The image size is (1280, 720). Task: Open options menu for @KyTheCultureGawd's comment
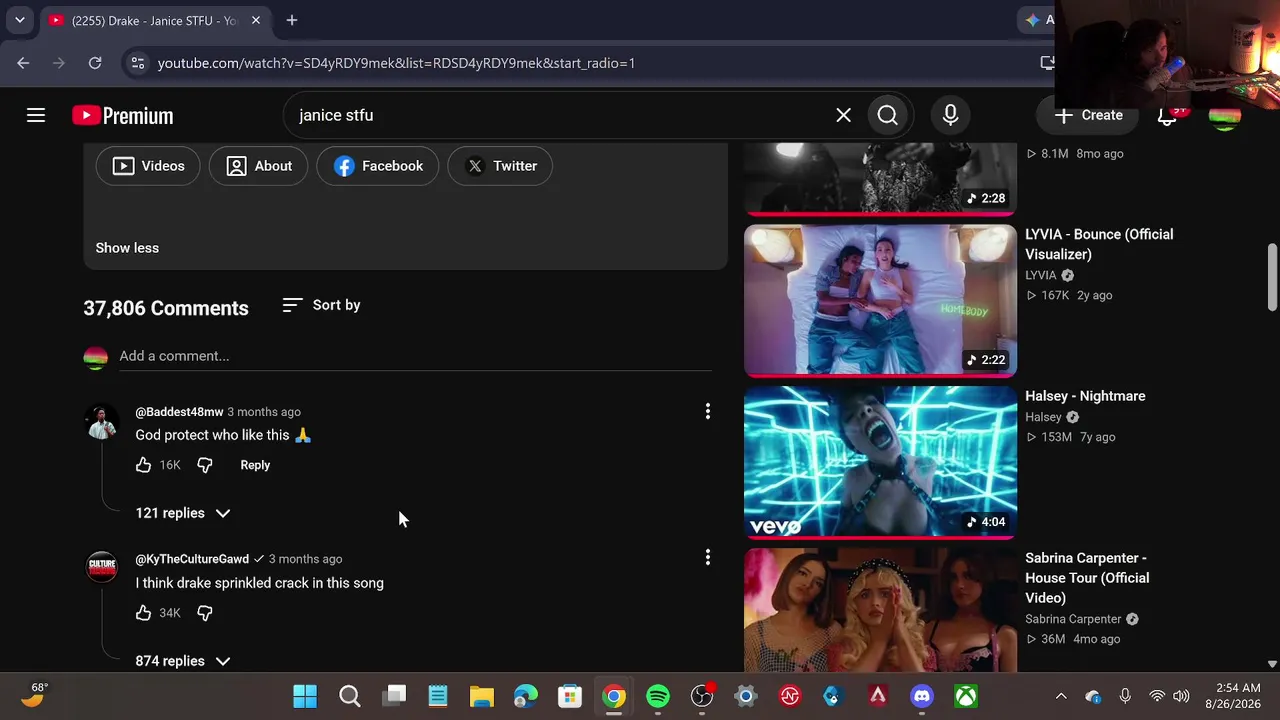pyautogui.click(x=708, y=557)
